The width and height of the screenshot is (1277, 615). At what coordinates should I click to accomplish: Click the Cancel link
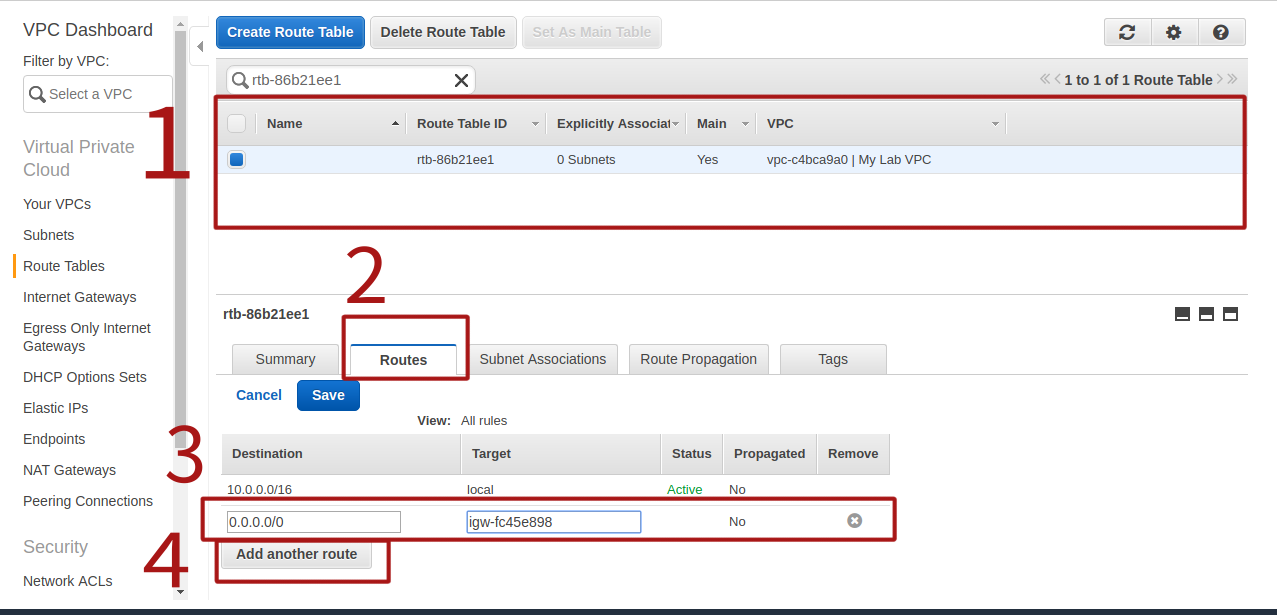click(x=259, y=395)
